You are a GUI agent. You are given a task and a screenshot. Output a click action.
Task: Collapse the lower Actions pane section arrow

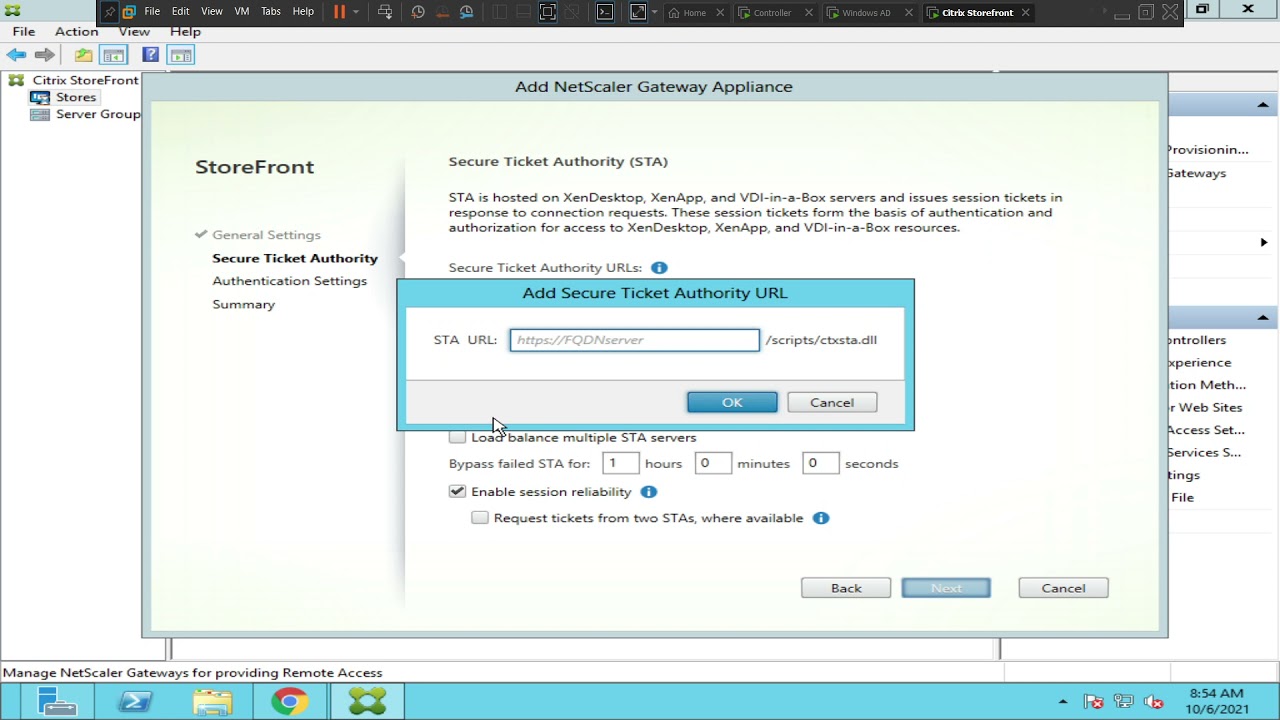click(x=1263, y=318)
